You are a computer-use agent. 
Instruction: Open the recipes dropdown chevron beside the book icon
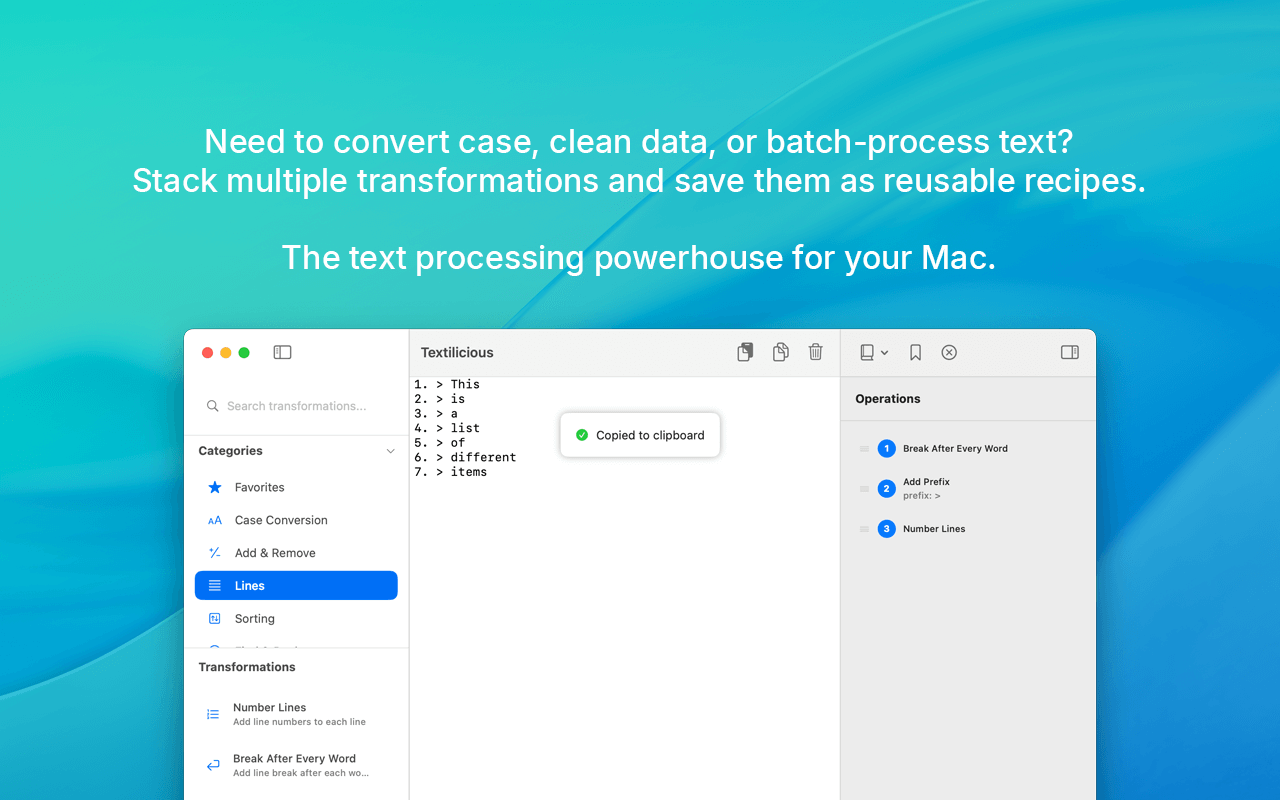tap(884, 352)
